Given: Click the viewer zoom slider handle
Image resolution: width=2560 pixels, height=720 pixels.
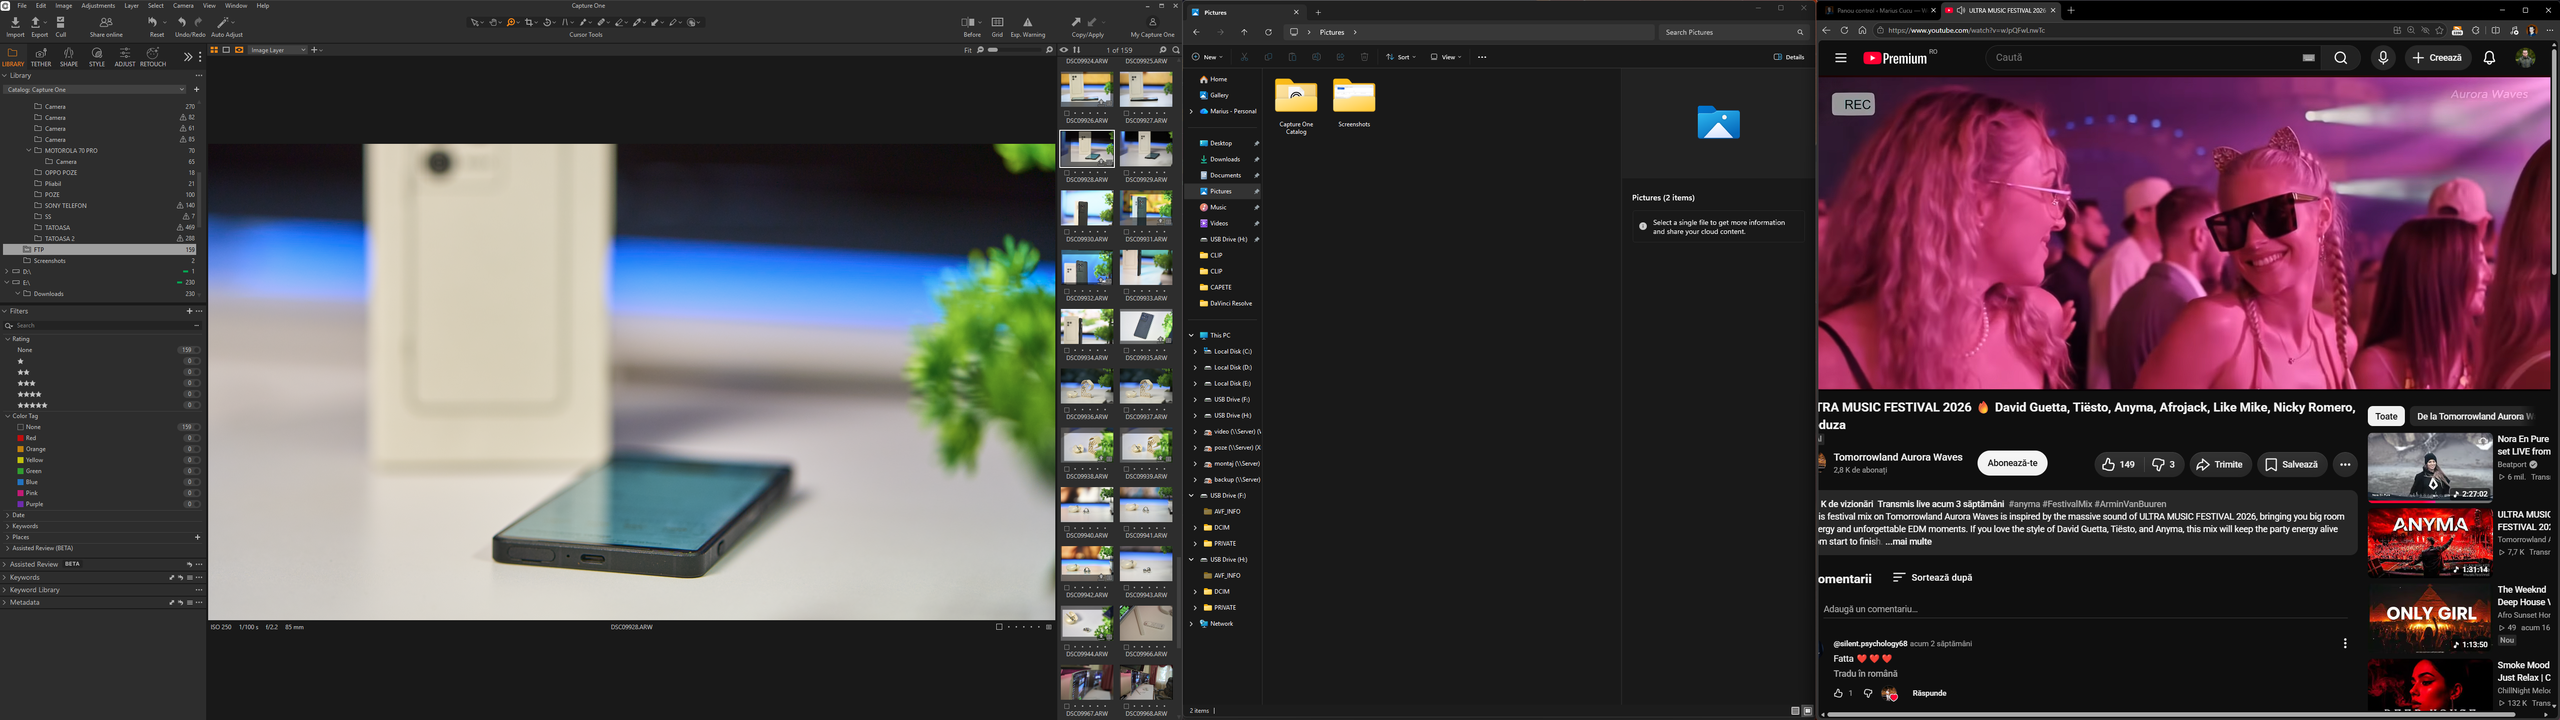Looking at the screenshot, I should click(993, 50).
